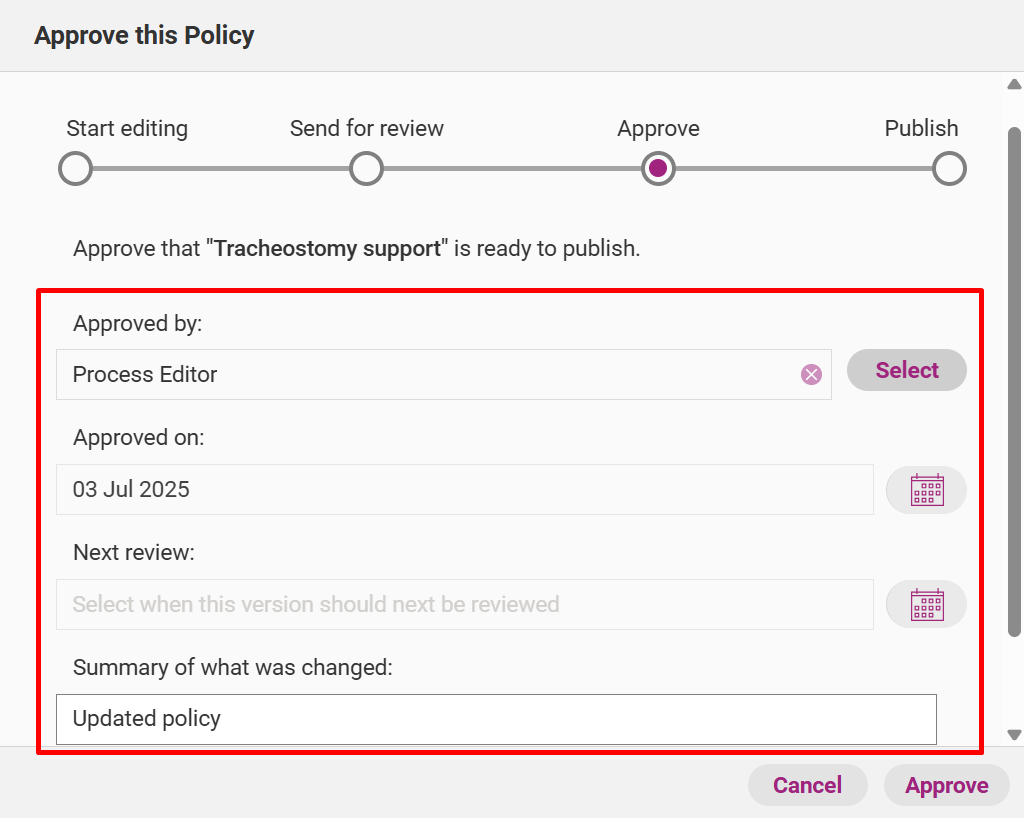Click the Select approver button
The height and width of the screenshot is (818, 1024).
(x=907, y=370)
